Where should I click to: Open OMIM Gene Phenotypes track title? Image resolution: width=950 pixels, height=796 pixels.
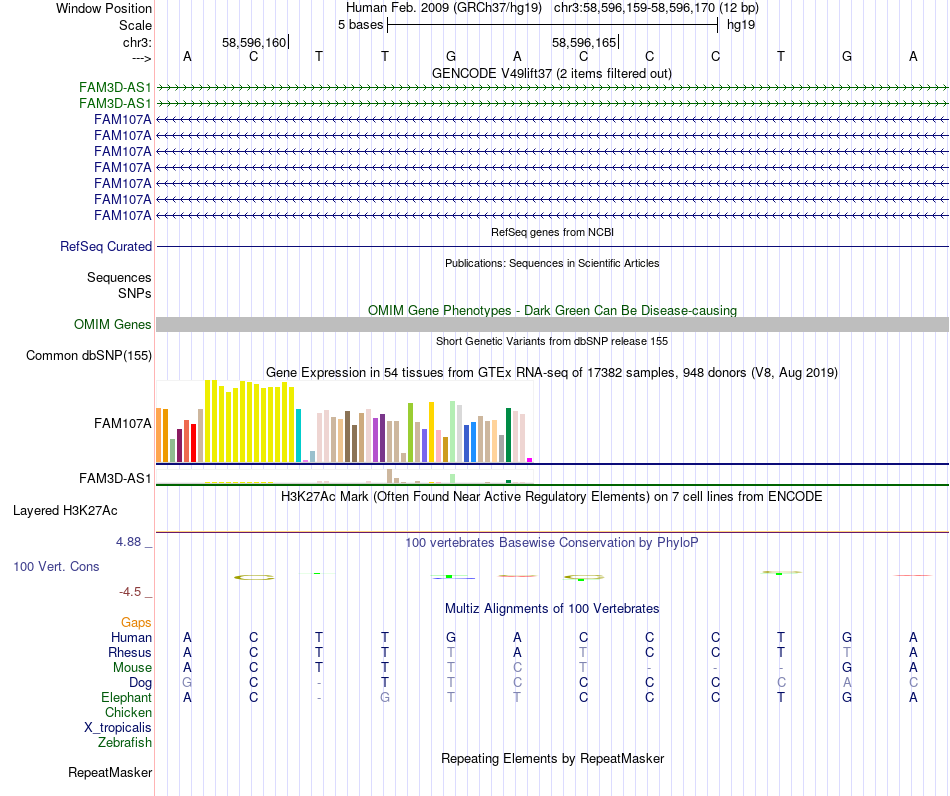(x=552, y=310)
